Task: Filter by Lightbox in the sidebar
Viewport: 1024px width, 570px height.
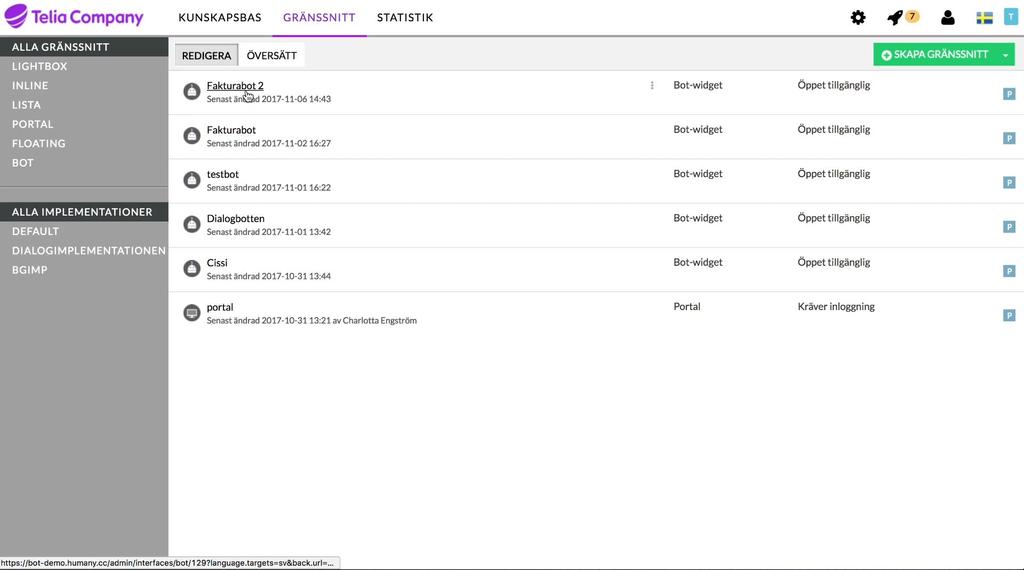Action: [x=39, y=66]
